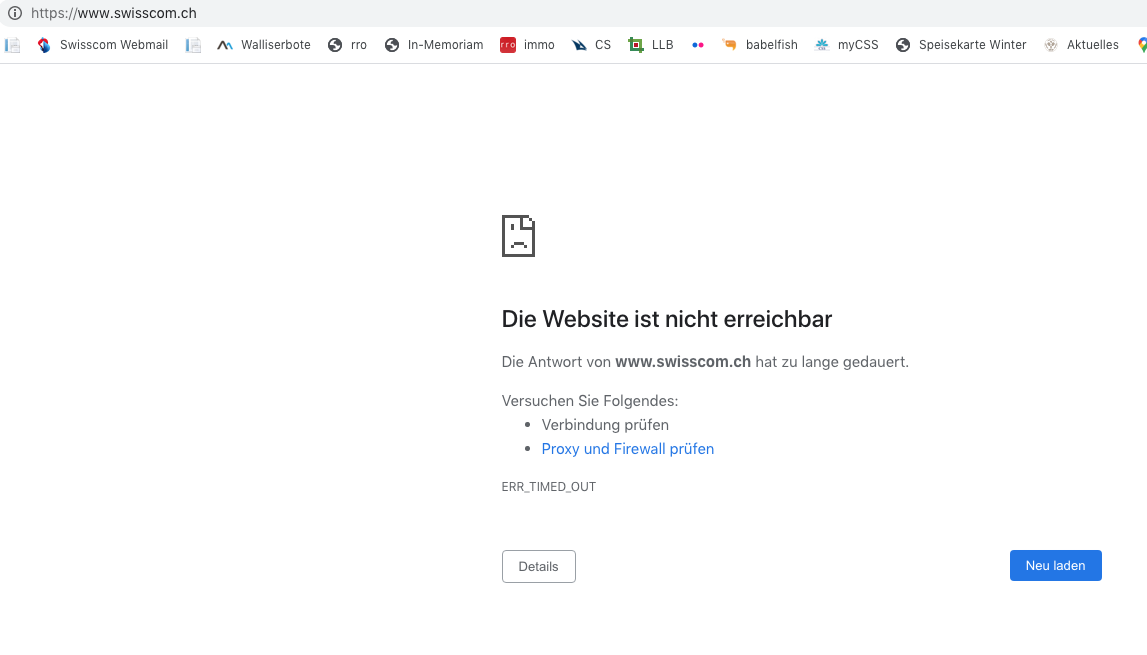The image size is (1147, 655).
Task: Expand error Details button
Action: pyautogui.click(x=538, y=566)
